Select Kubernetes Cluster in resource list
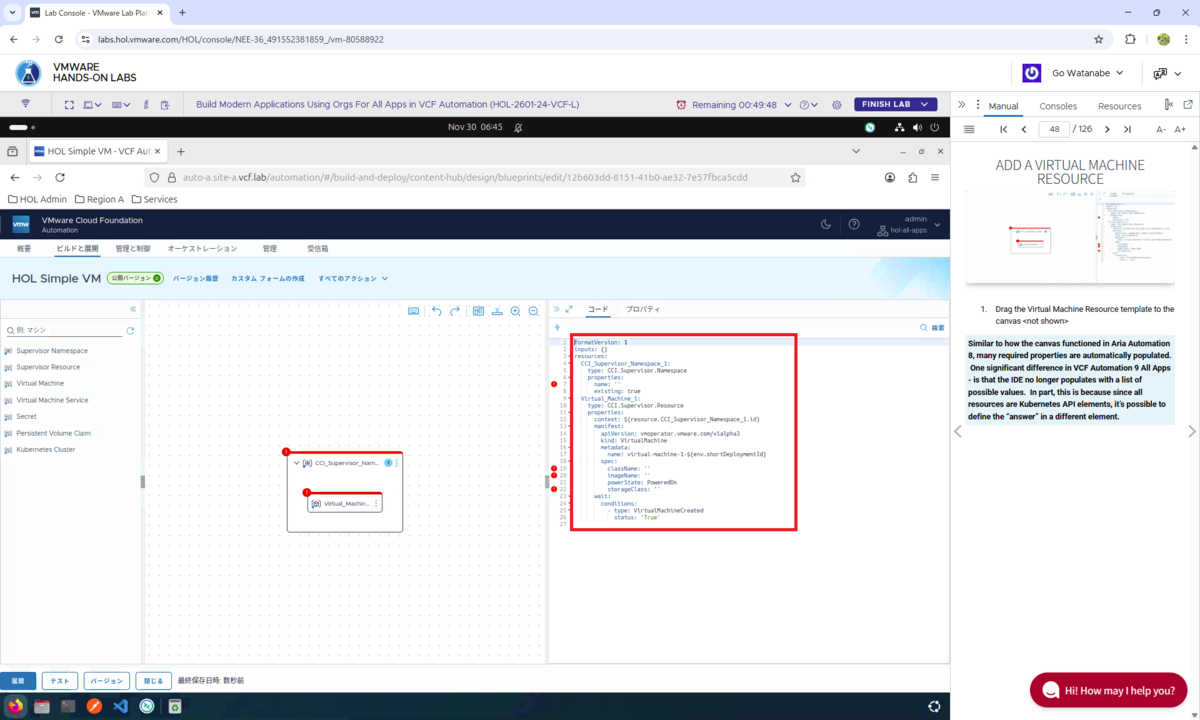The image size is (1200, 720). (x=45, y=449)
